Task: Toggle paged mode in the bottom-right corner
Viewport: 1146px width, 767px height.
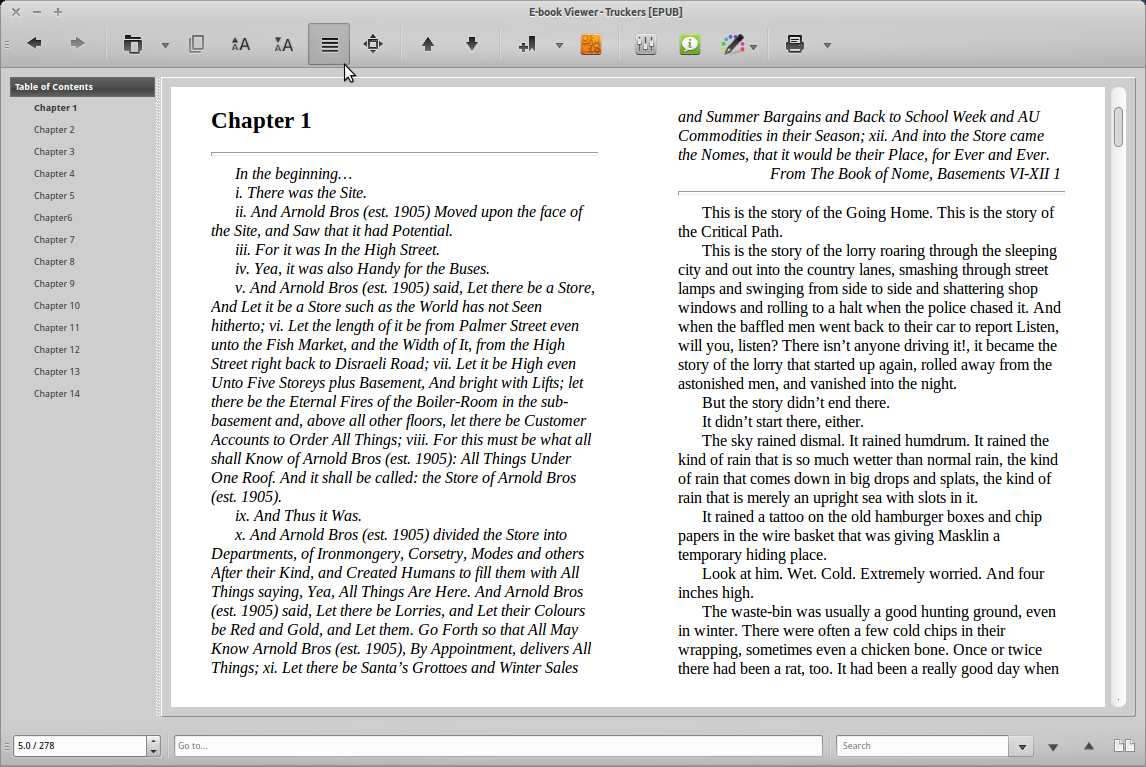Action: (1124, 746)
